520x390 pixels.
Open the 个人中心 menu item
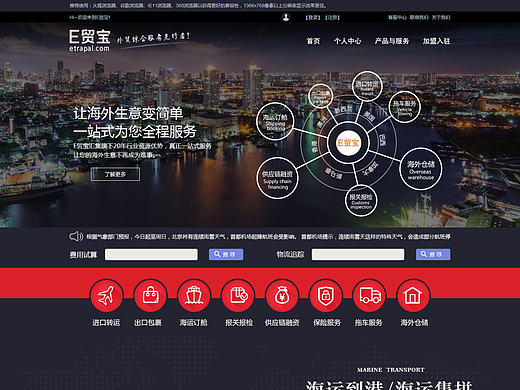click(x=347, y=41)
